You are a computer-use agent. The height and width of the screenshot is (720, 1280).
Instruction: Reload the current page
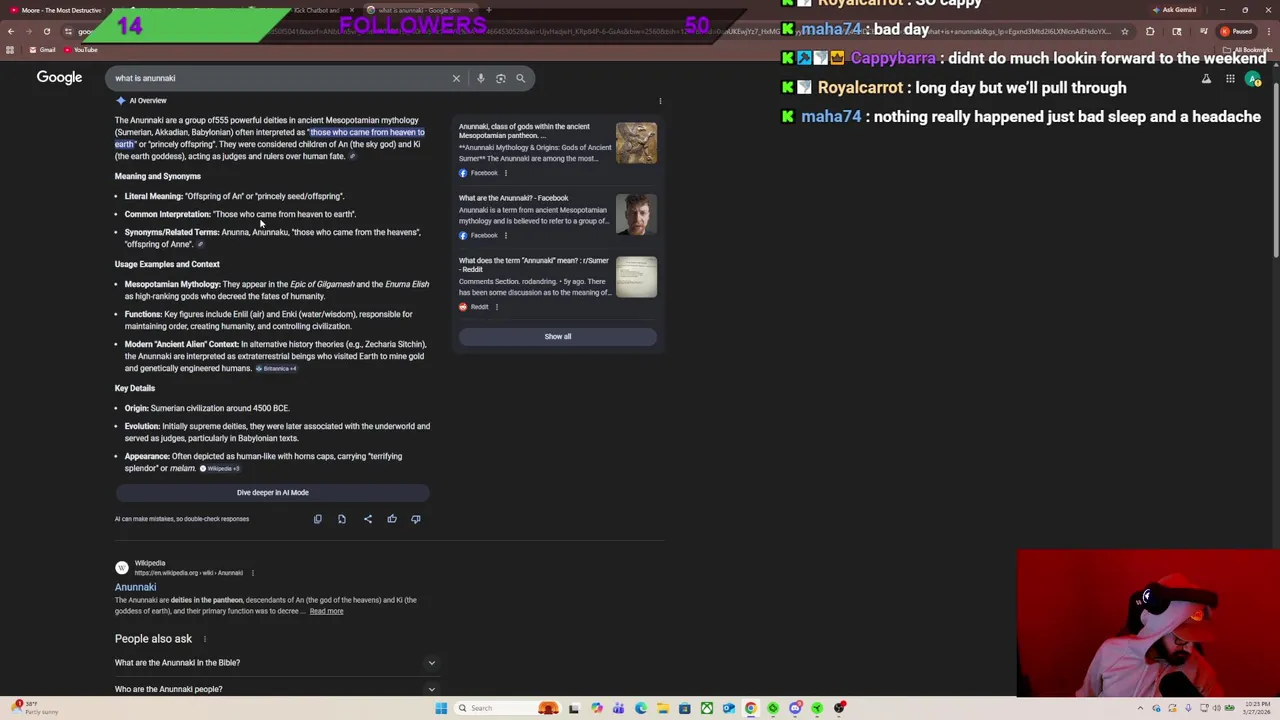(46, 31)
